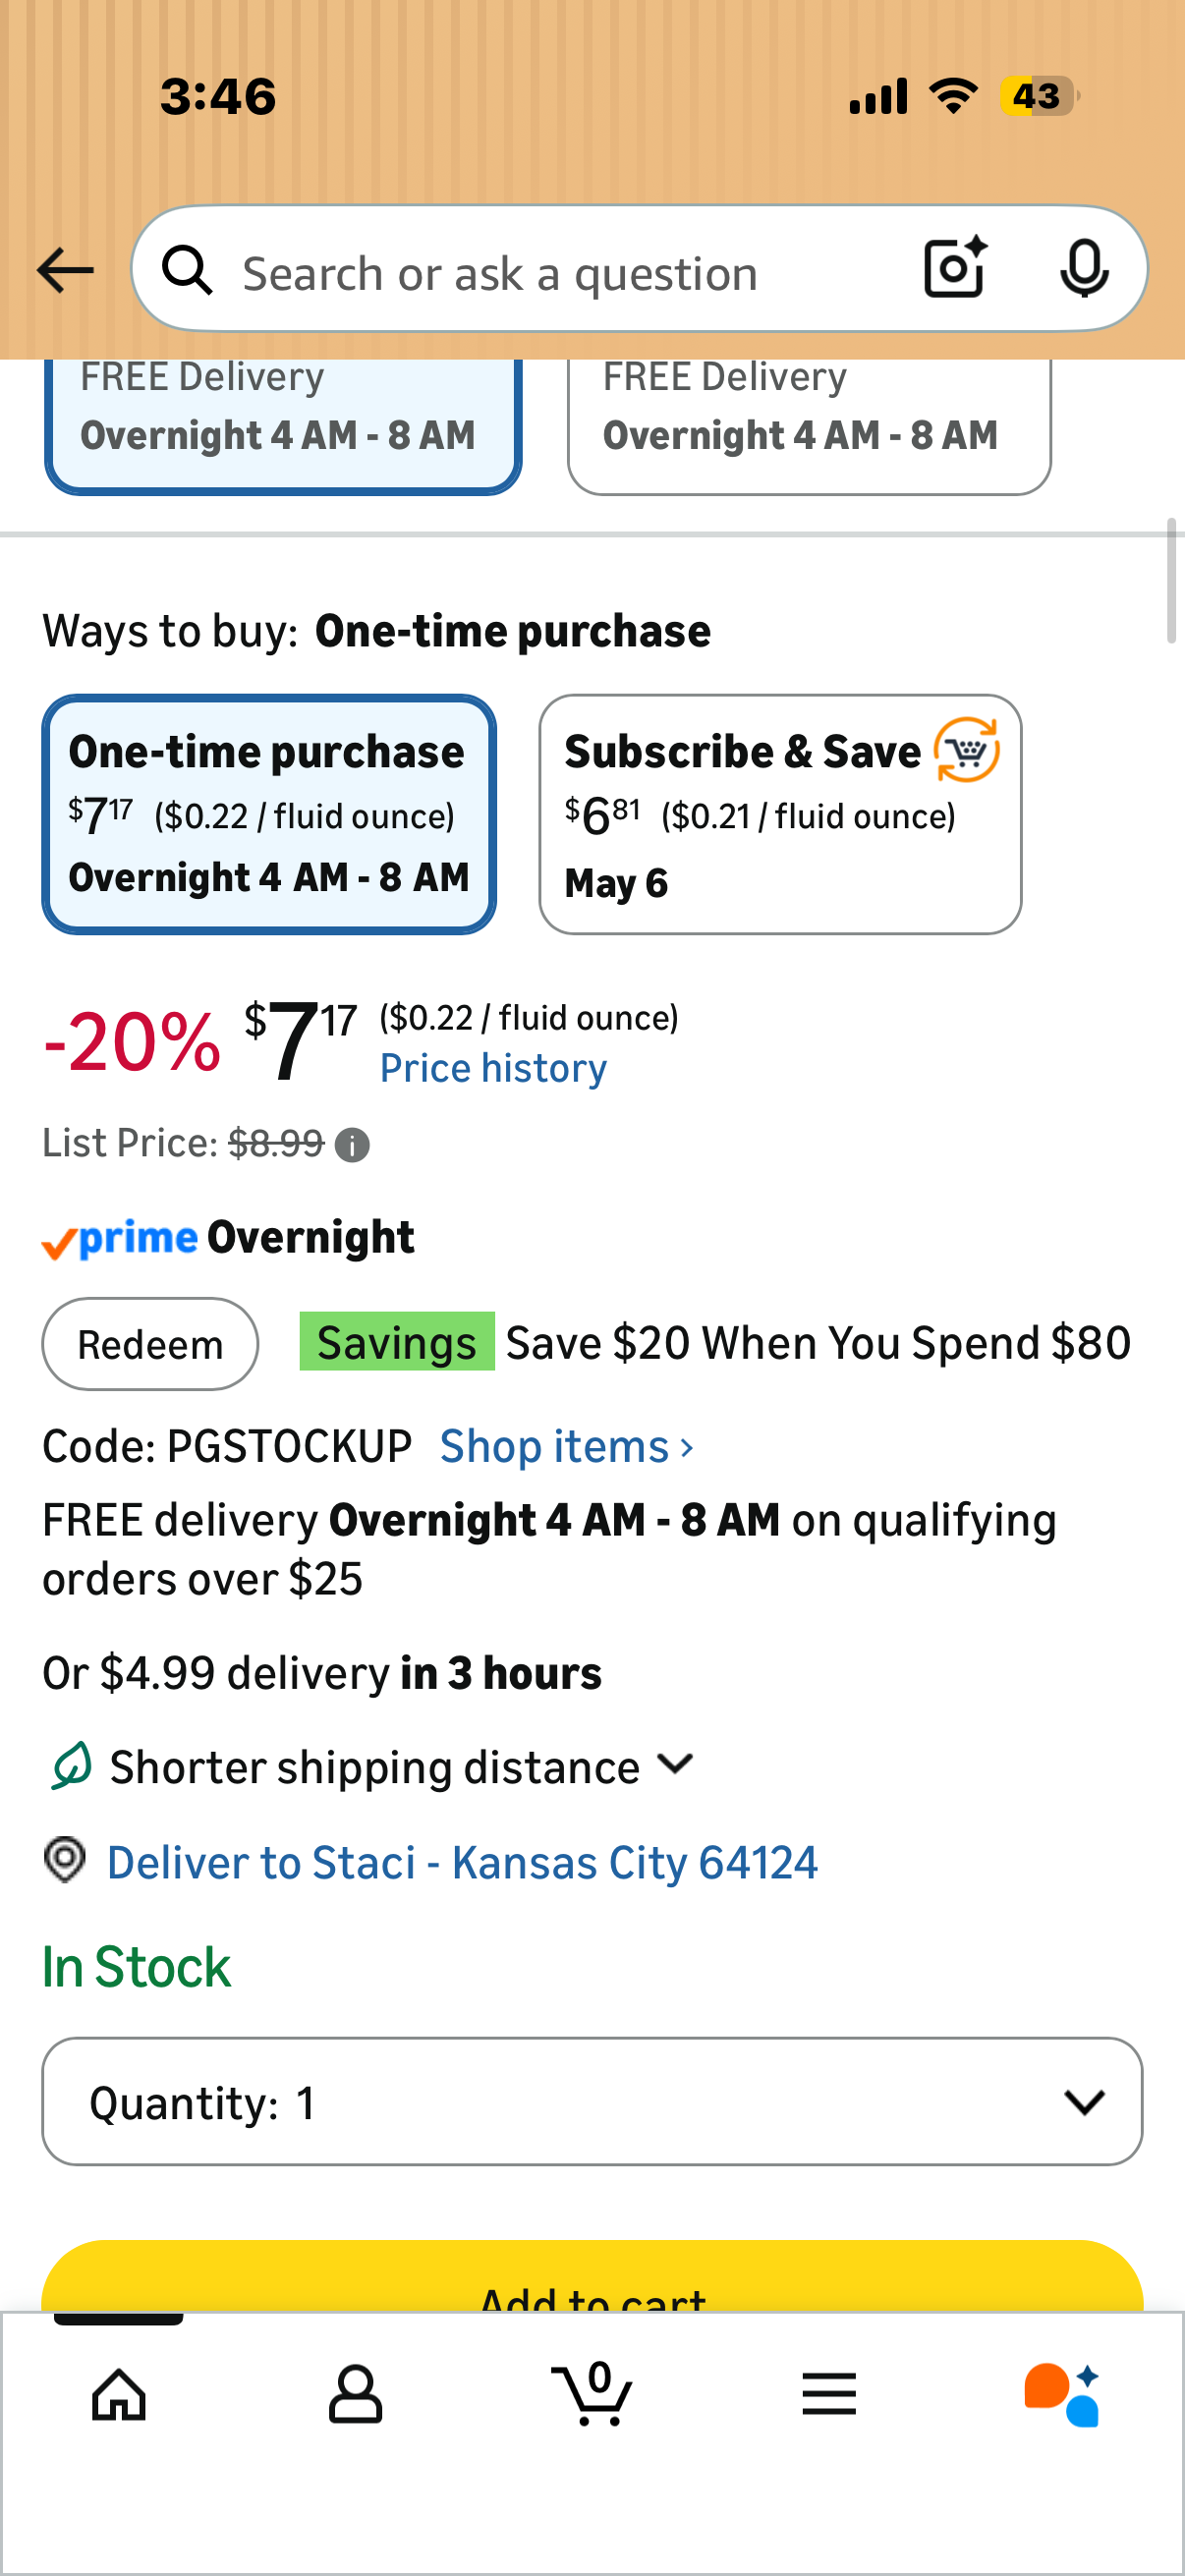This screenshot has width=1185, height=2576.
Task: Change delivery address Kansas City 64124
Action: coord(462,1863)
